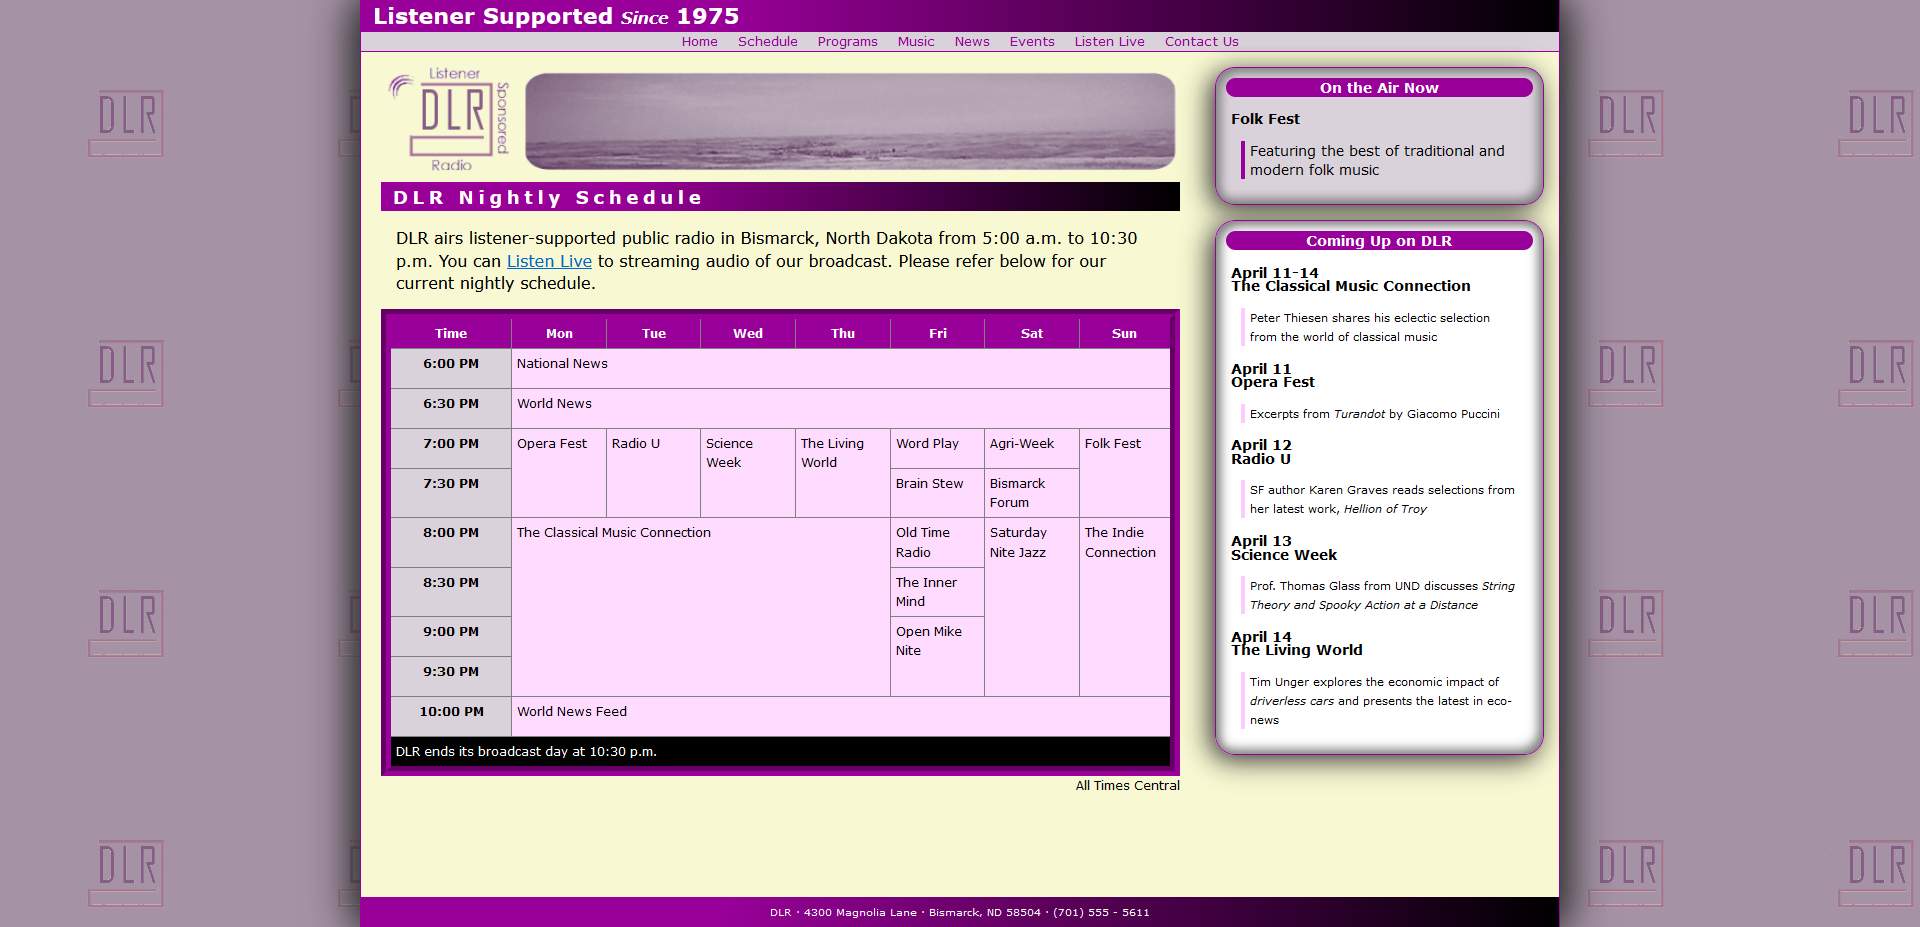The image size is (1920, 927).
Task: Select News from the top menu
Action: pos(971,41)
